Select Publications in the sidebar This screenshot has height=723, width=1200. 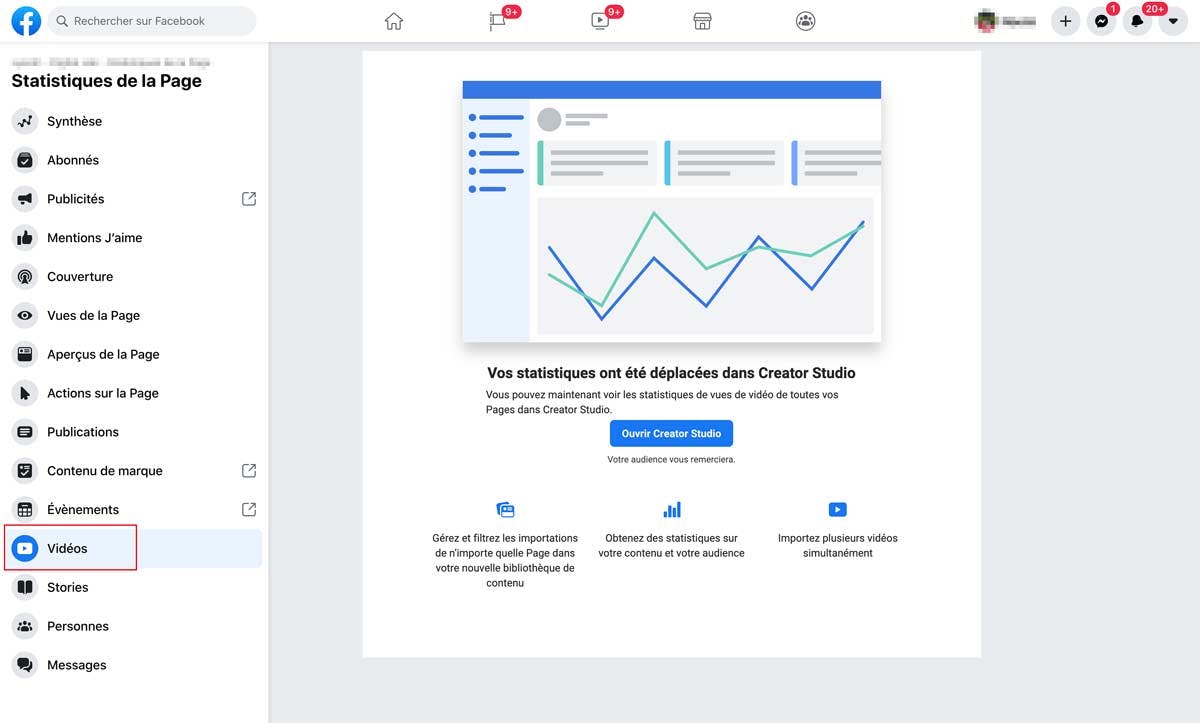(x=134, y=432)
